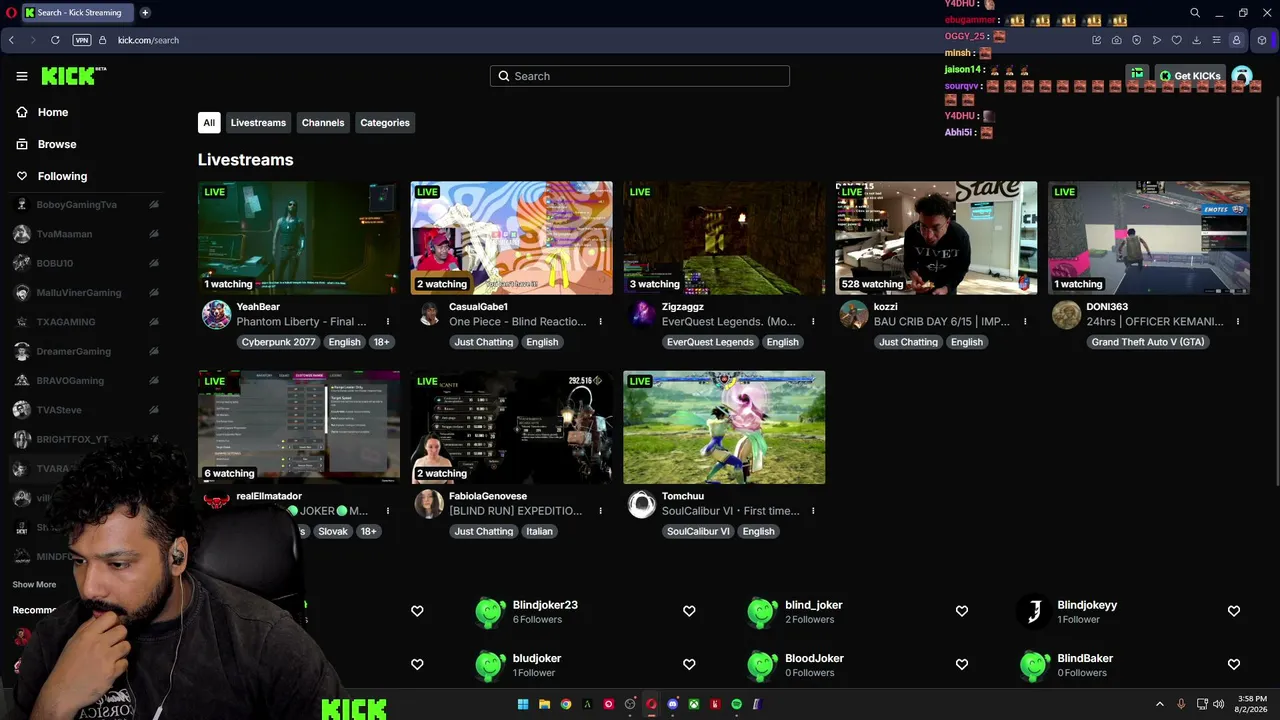Follow the blind_joker channel with heart
This screenshot has height=720, width=1280.
coord(961,611)
